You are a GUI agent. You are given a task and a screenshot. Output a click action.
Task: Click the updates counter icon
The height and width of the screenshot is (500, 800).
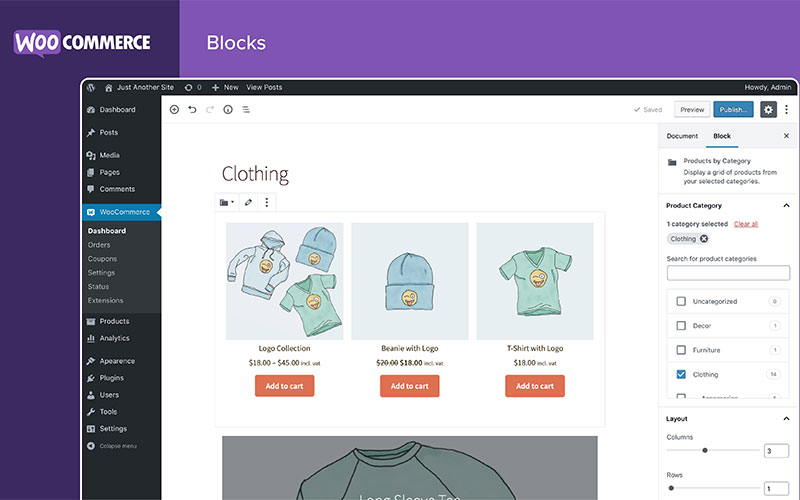pos(193,87)
